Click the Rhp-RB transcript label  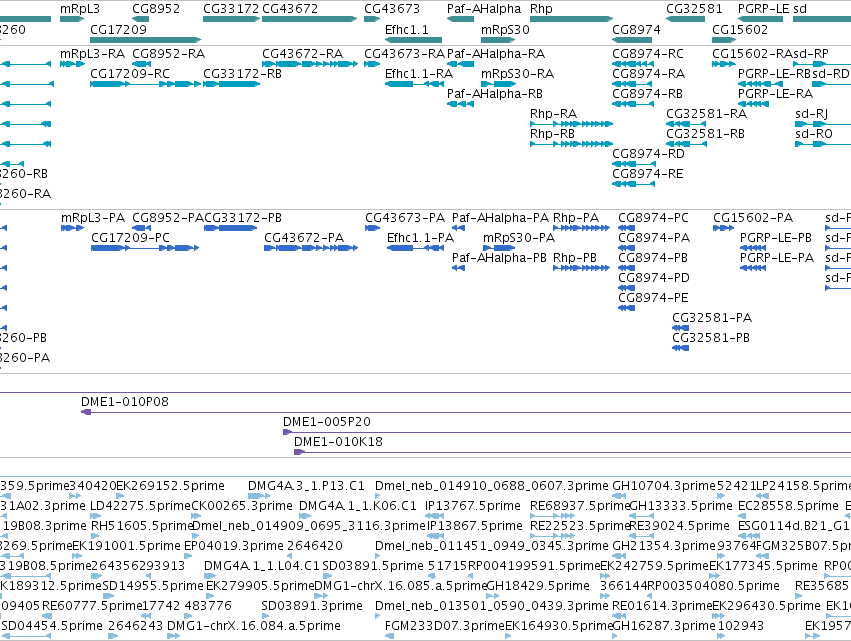click(x=552, y=134)
